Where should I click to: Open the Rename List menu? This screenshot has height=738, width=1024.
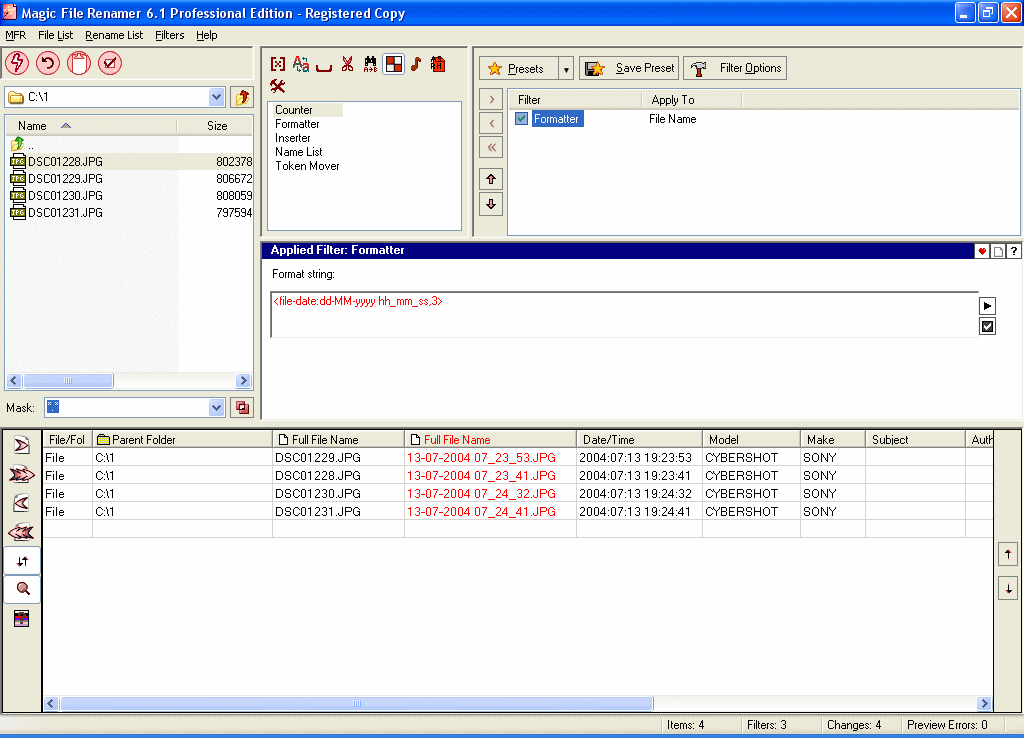coord(114,35)
